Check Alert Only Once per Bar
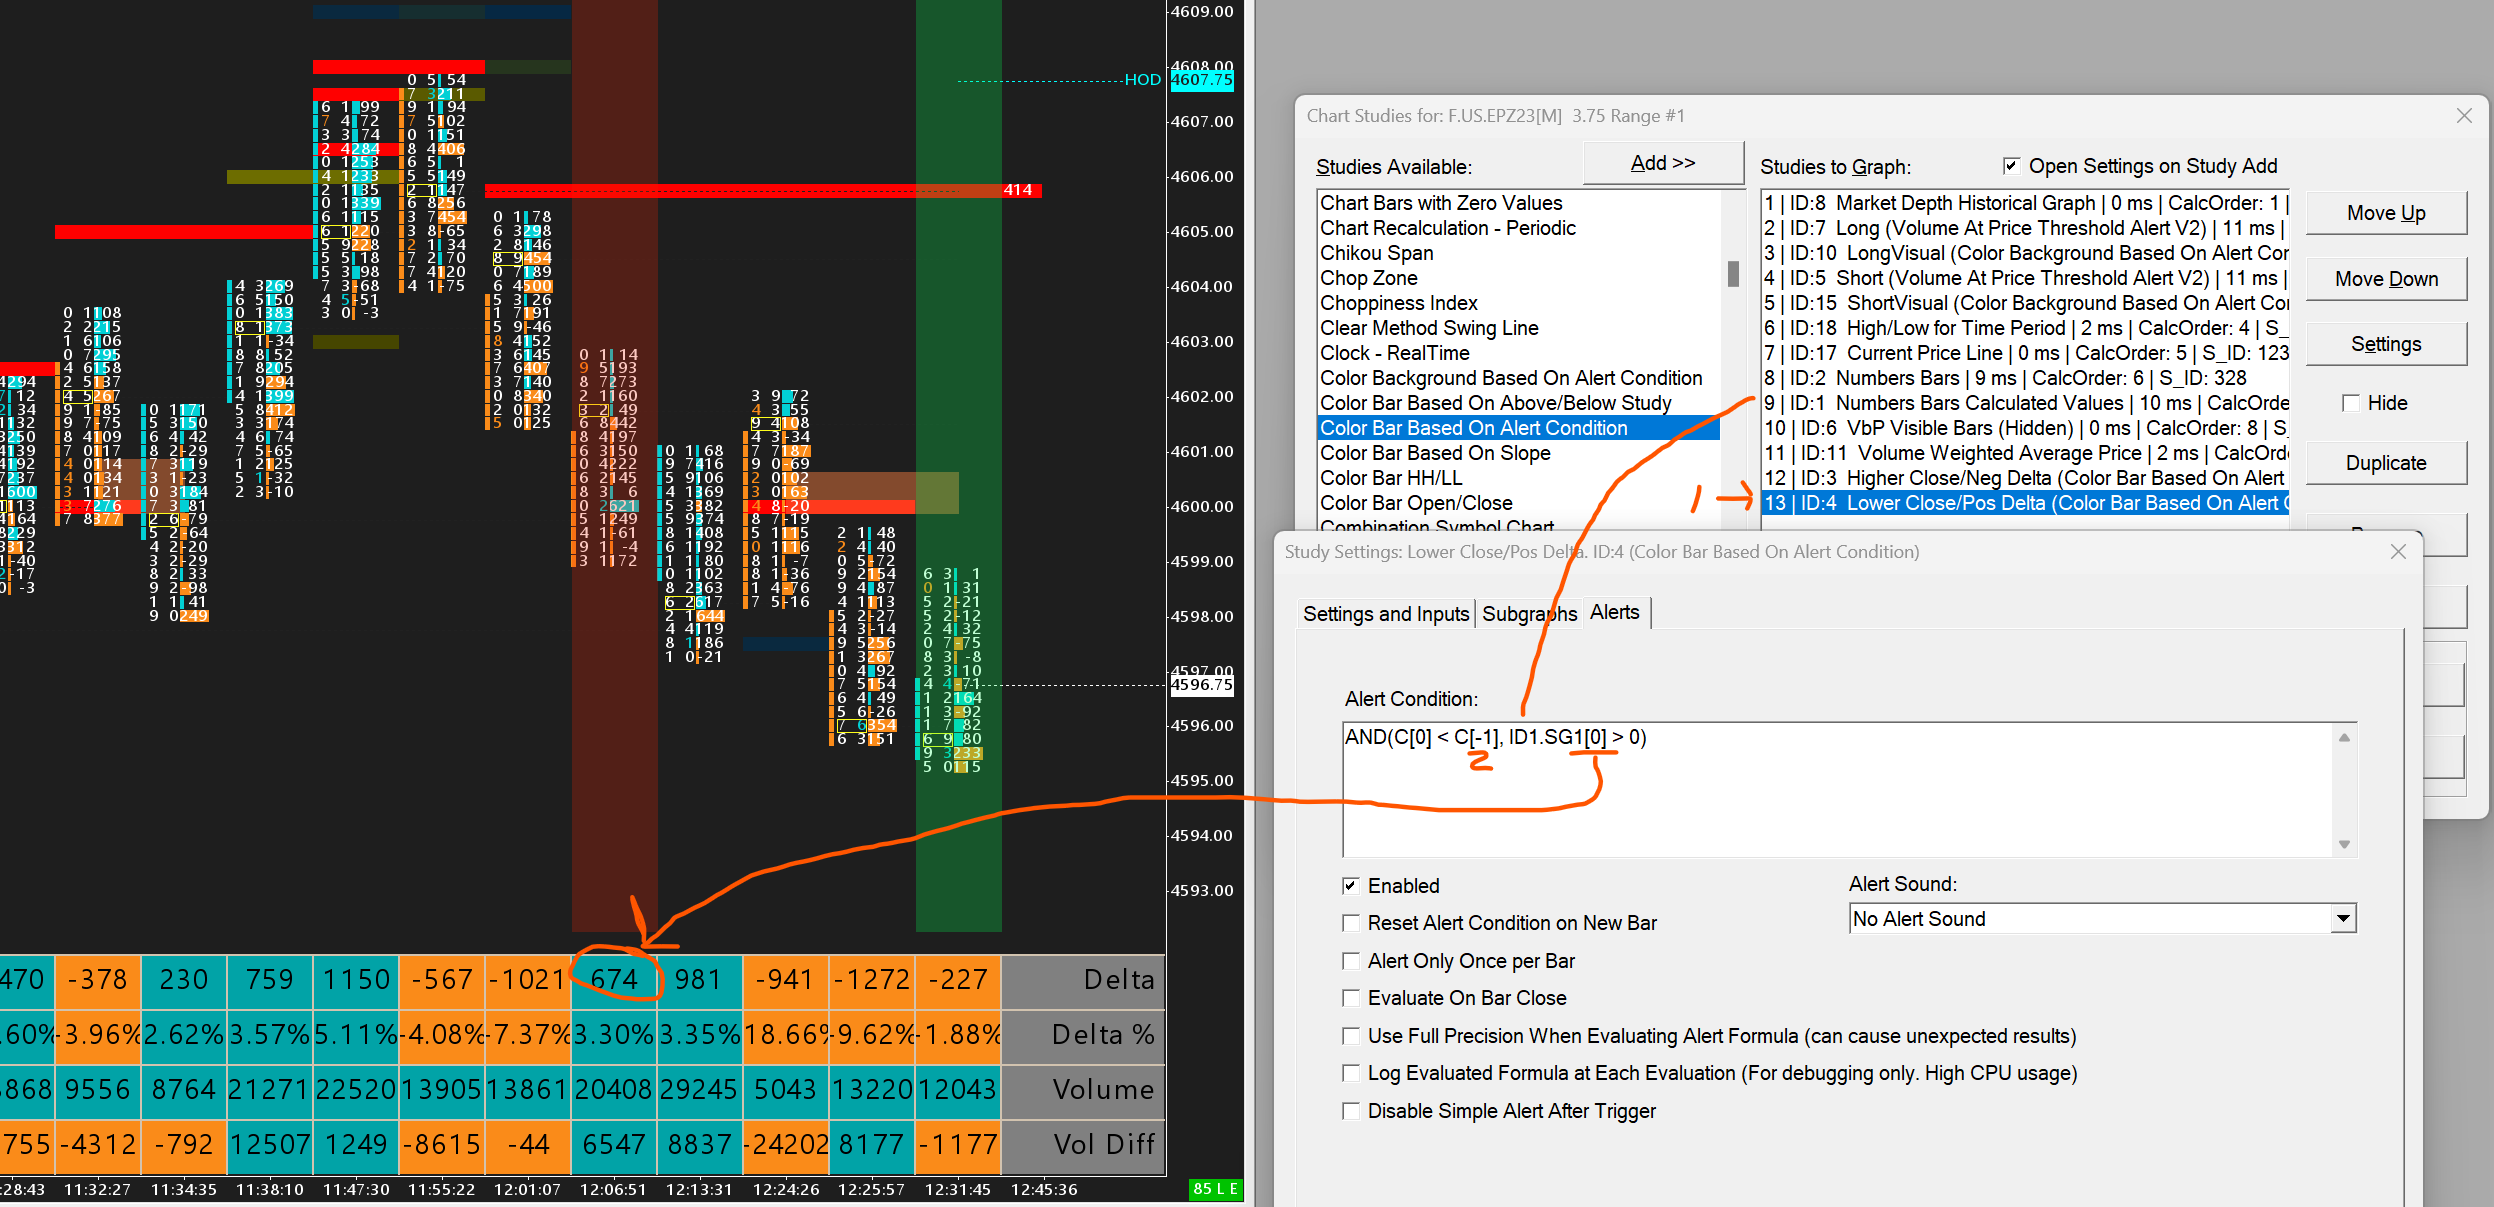2494x1207 pixels. [x=1351, y=961]
